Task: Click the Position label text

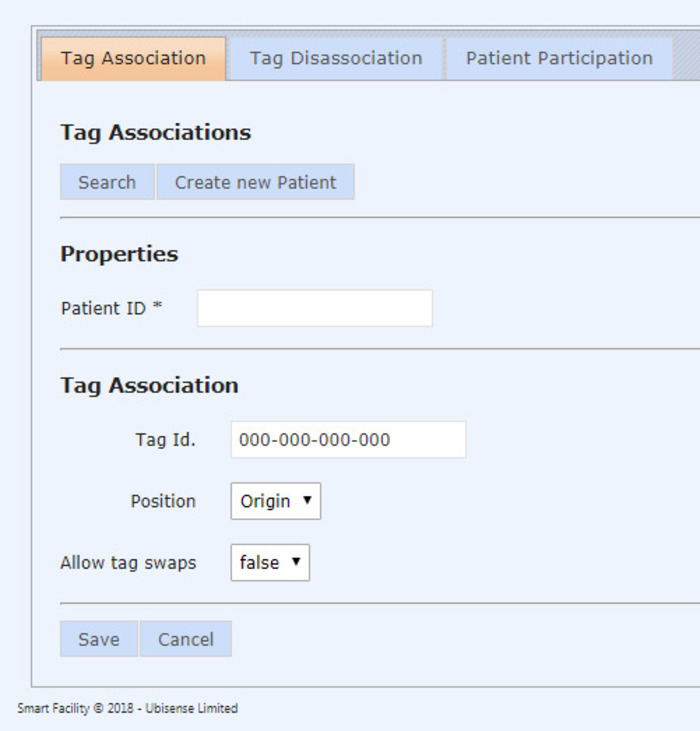Action: [x=163, y=501]
